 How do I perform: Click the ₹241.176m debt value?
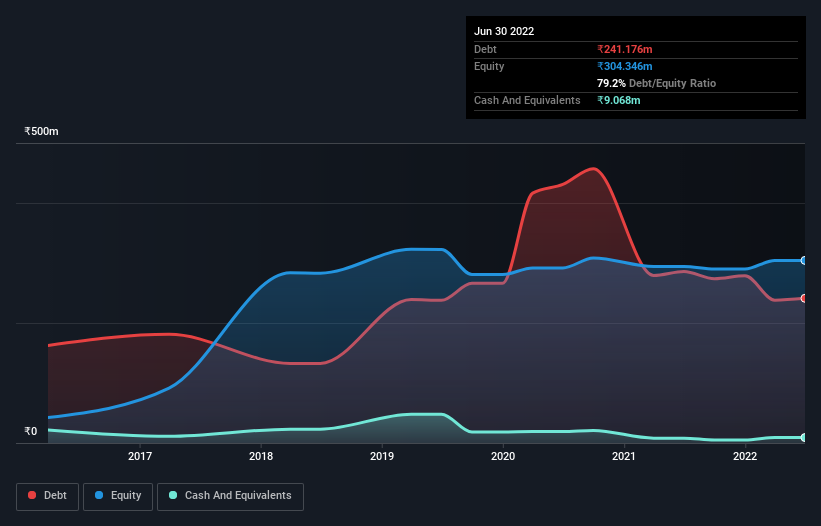click(625, 49)
